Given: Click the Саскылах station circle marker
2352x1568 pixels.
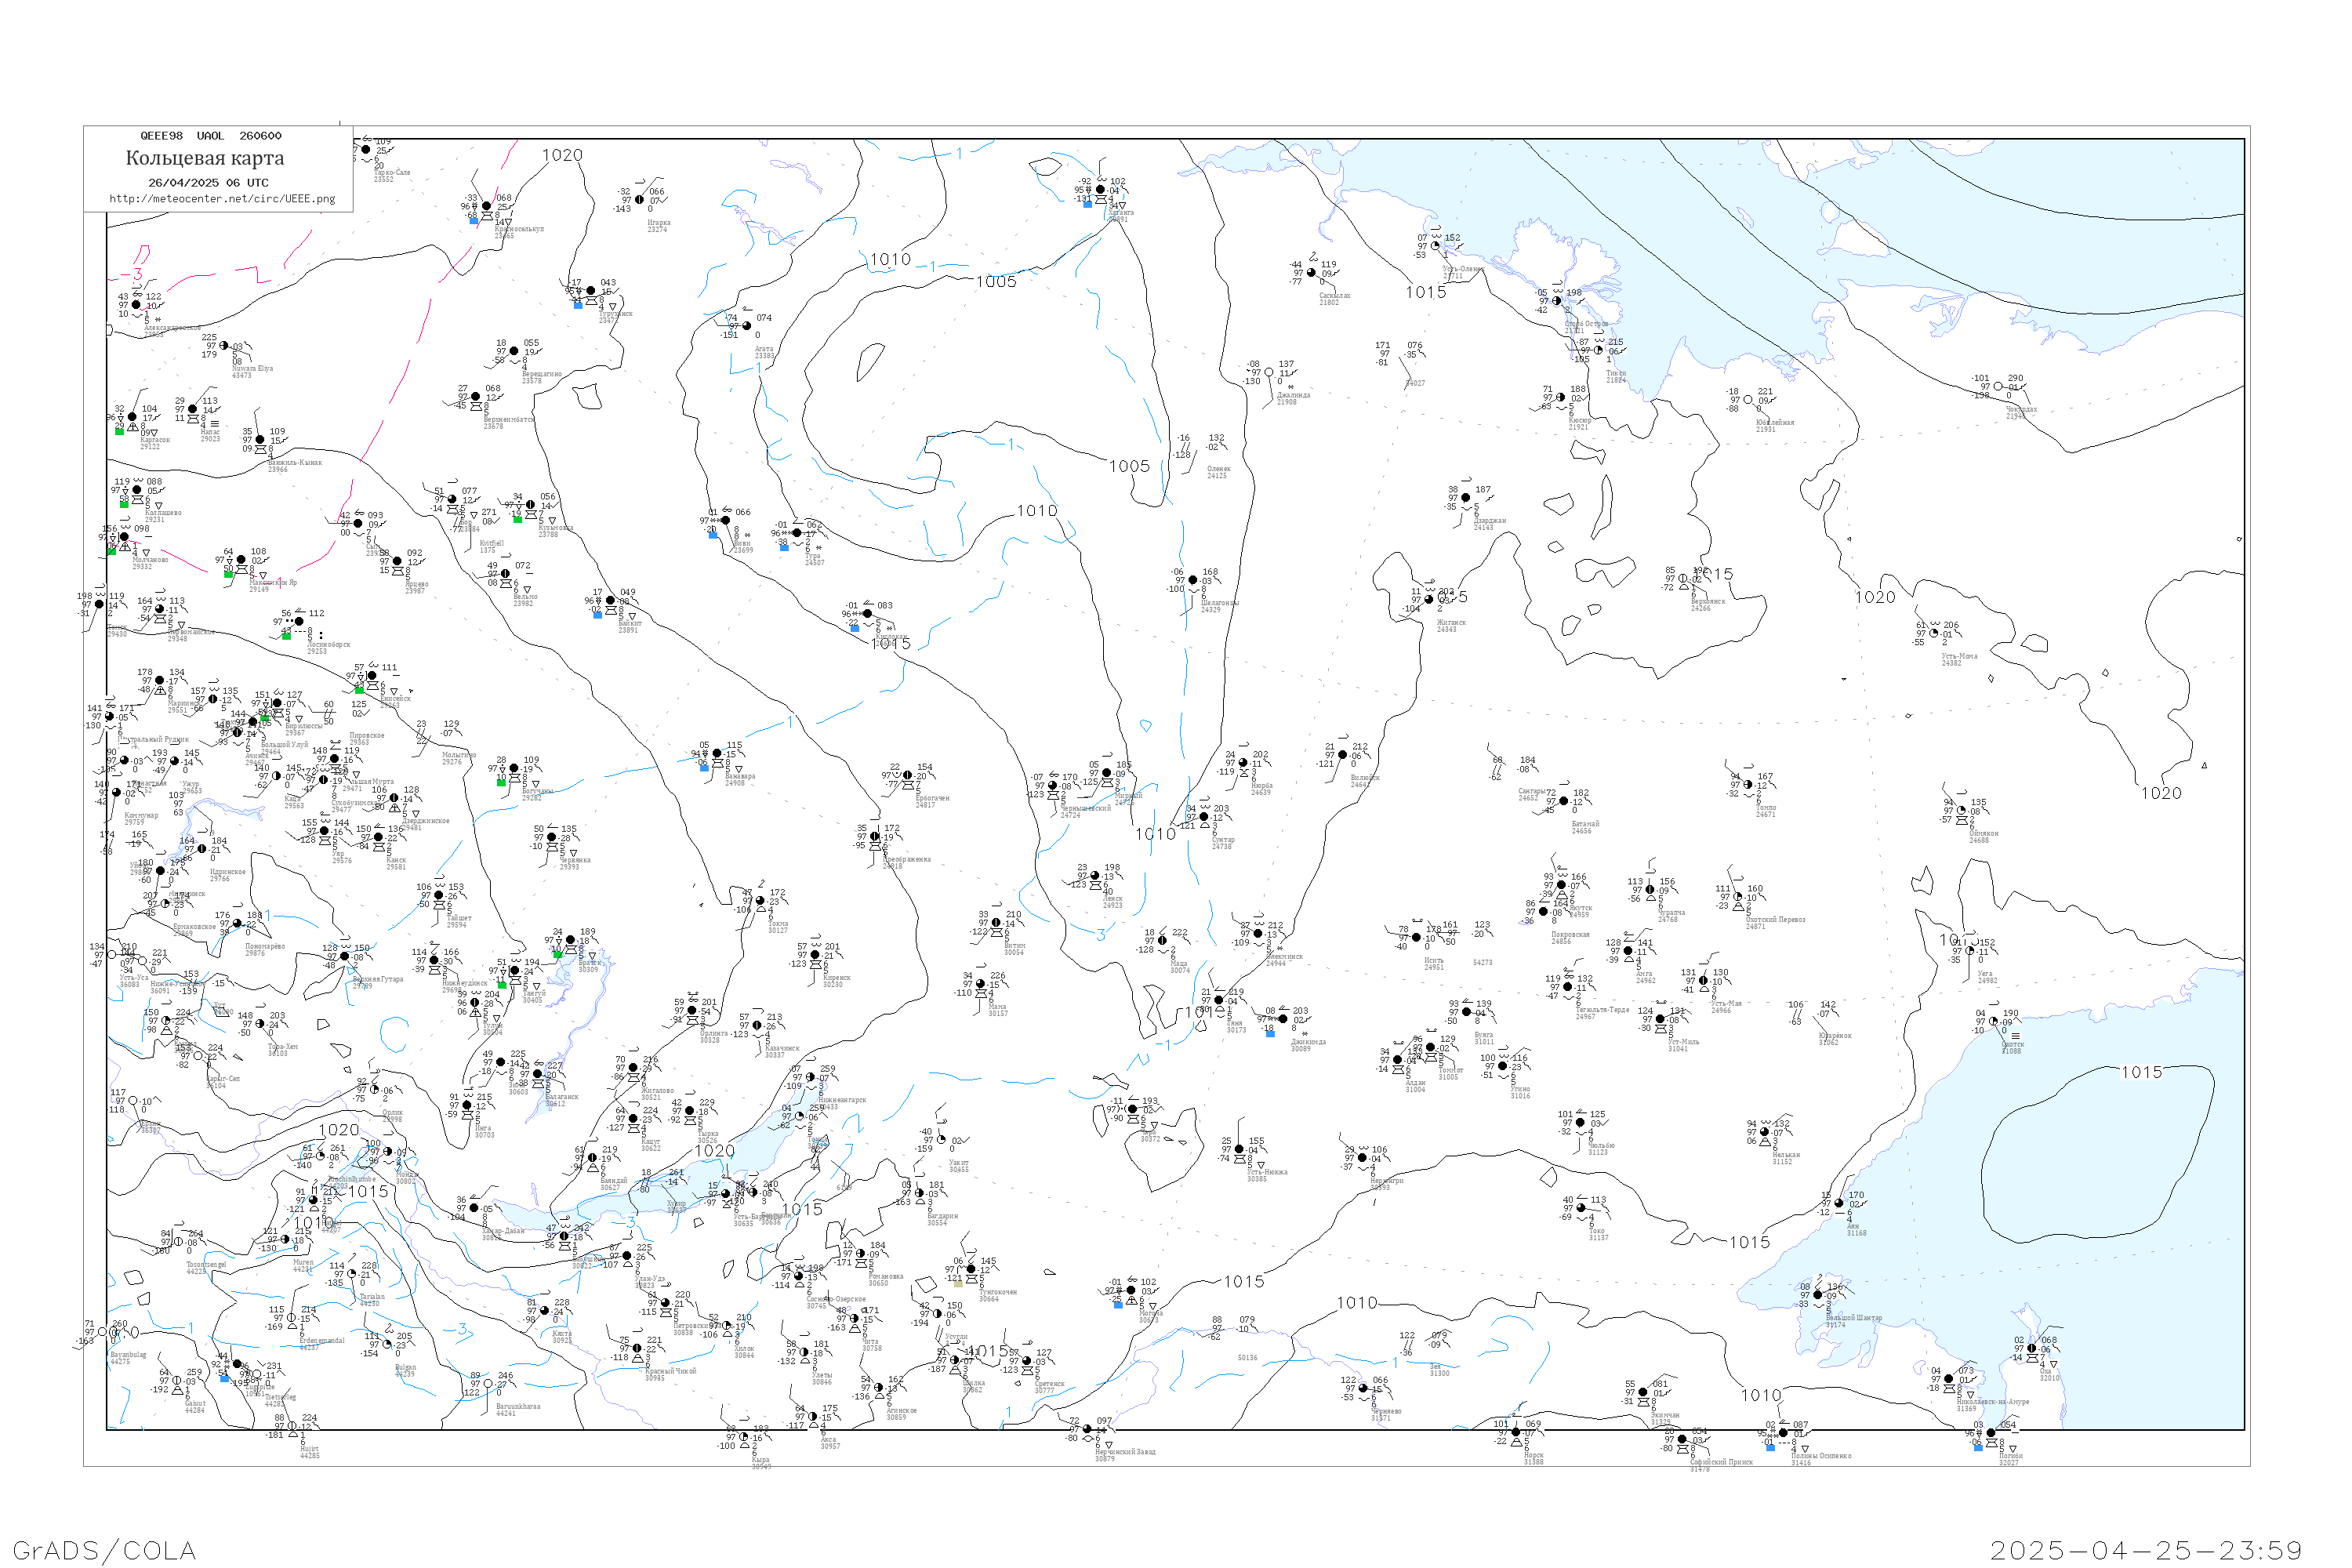Looking at the screenshot, I should (x=1311, y=273).
